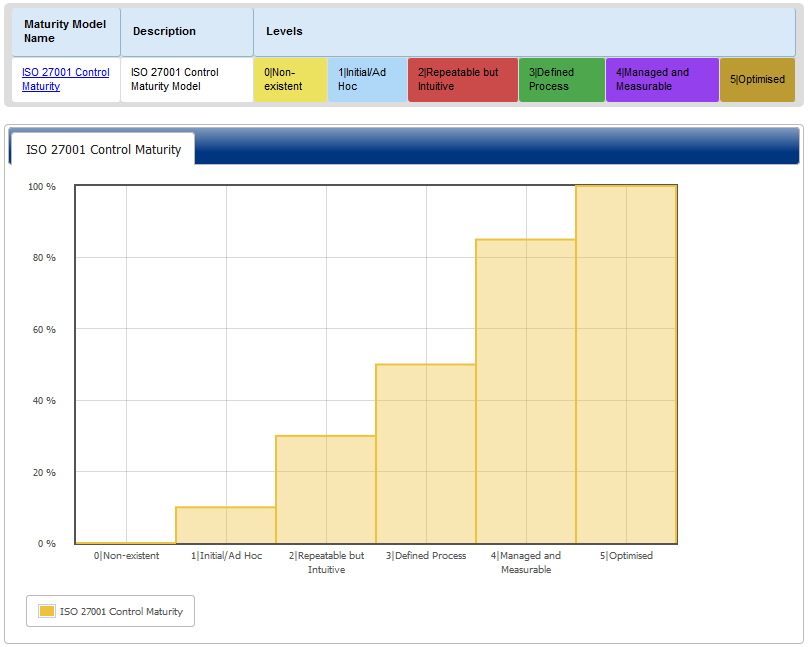Click the 2|Repeatable but Intuitive red cell
This screenshot has width=809, height=647.
click(463, 79)
